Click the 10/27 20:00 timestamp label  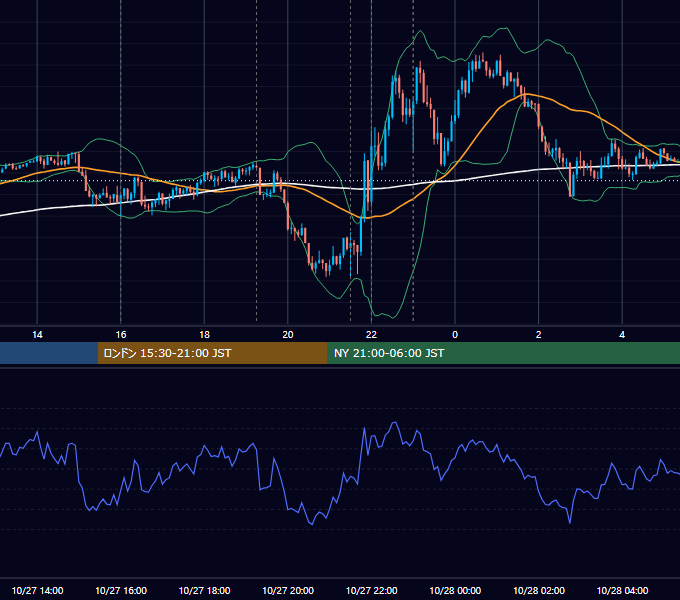(x=288, y=590)
